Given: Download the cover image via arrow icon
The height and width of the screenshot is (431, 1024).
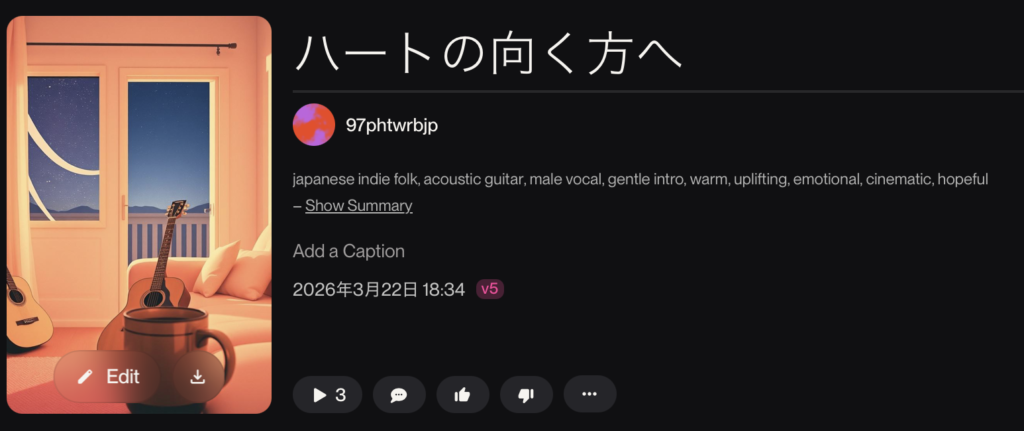Looking at the screenshot, I should 198,377.
